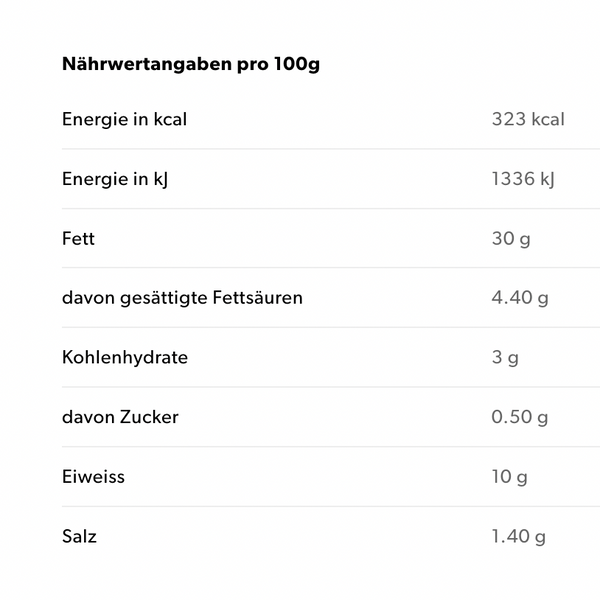Click the word Fettsäuren in the table
The height and width of the screenshot is (600, 600).
point(258,298)
